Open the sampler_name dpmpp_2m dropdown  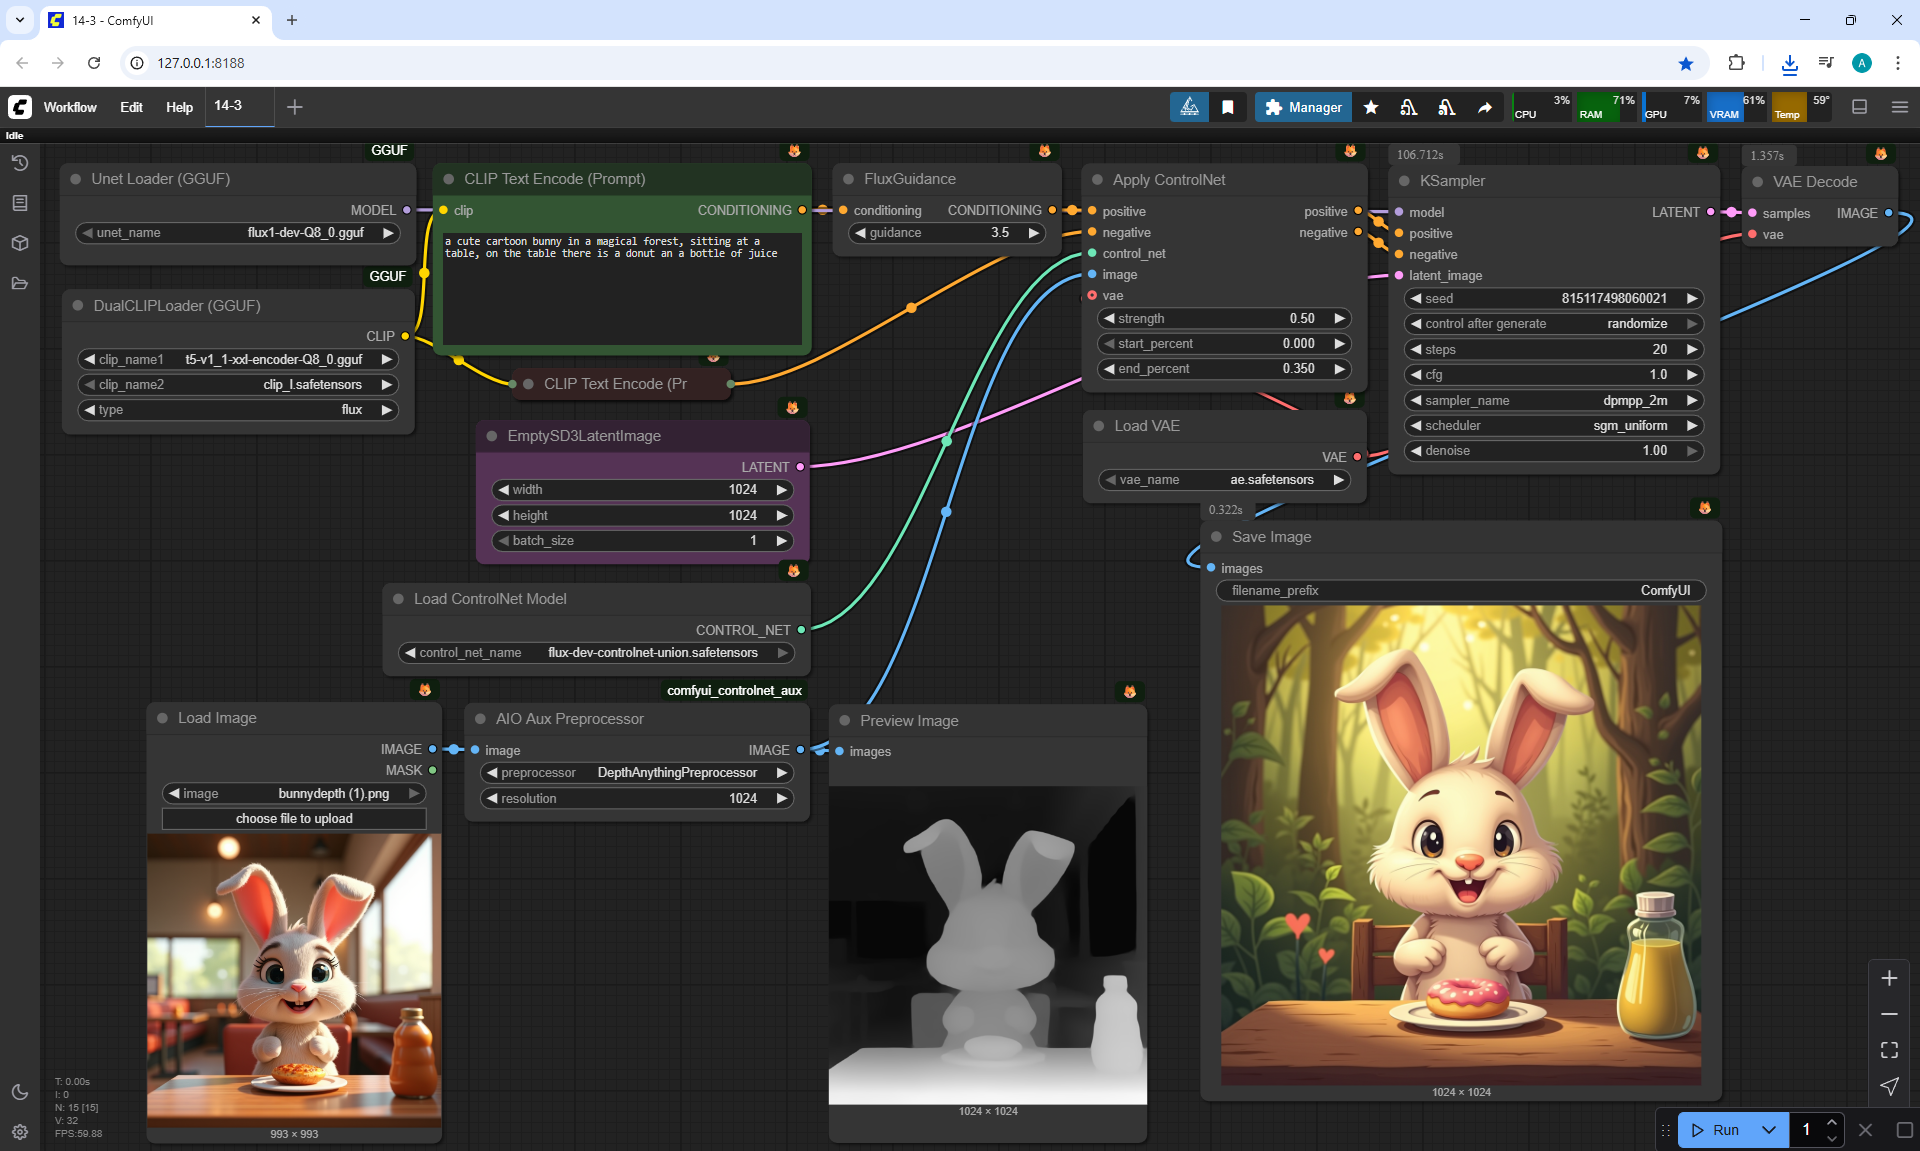point(1552,400)
